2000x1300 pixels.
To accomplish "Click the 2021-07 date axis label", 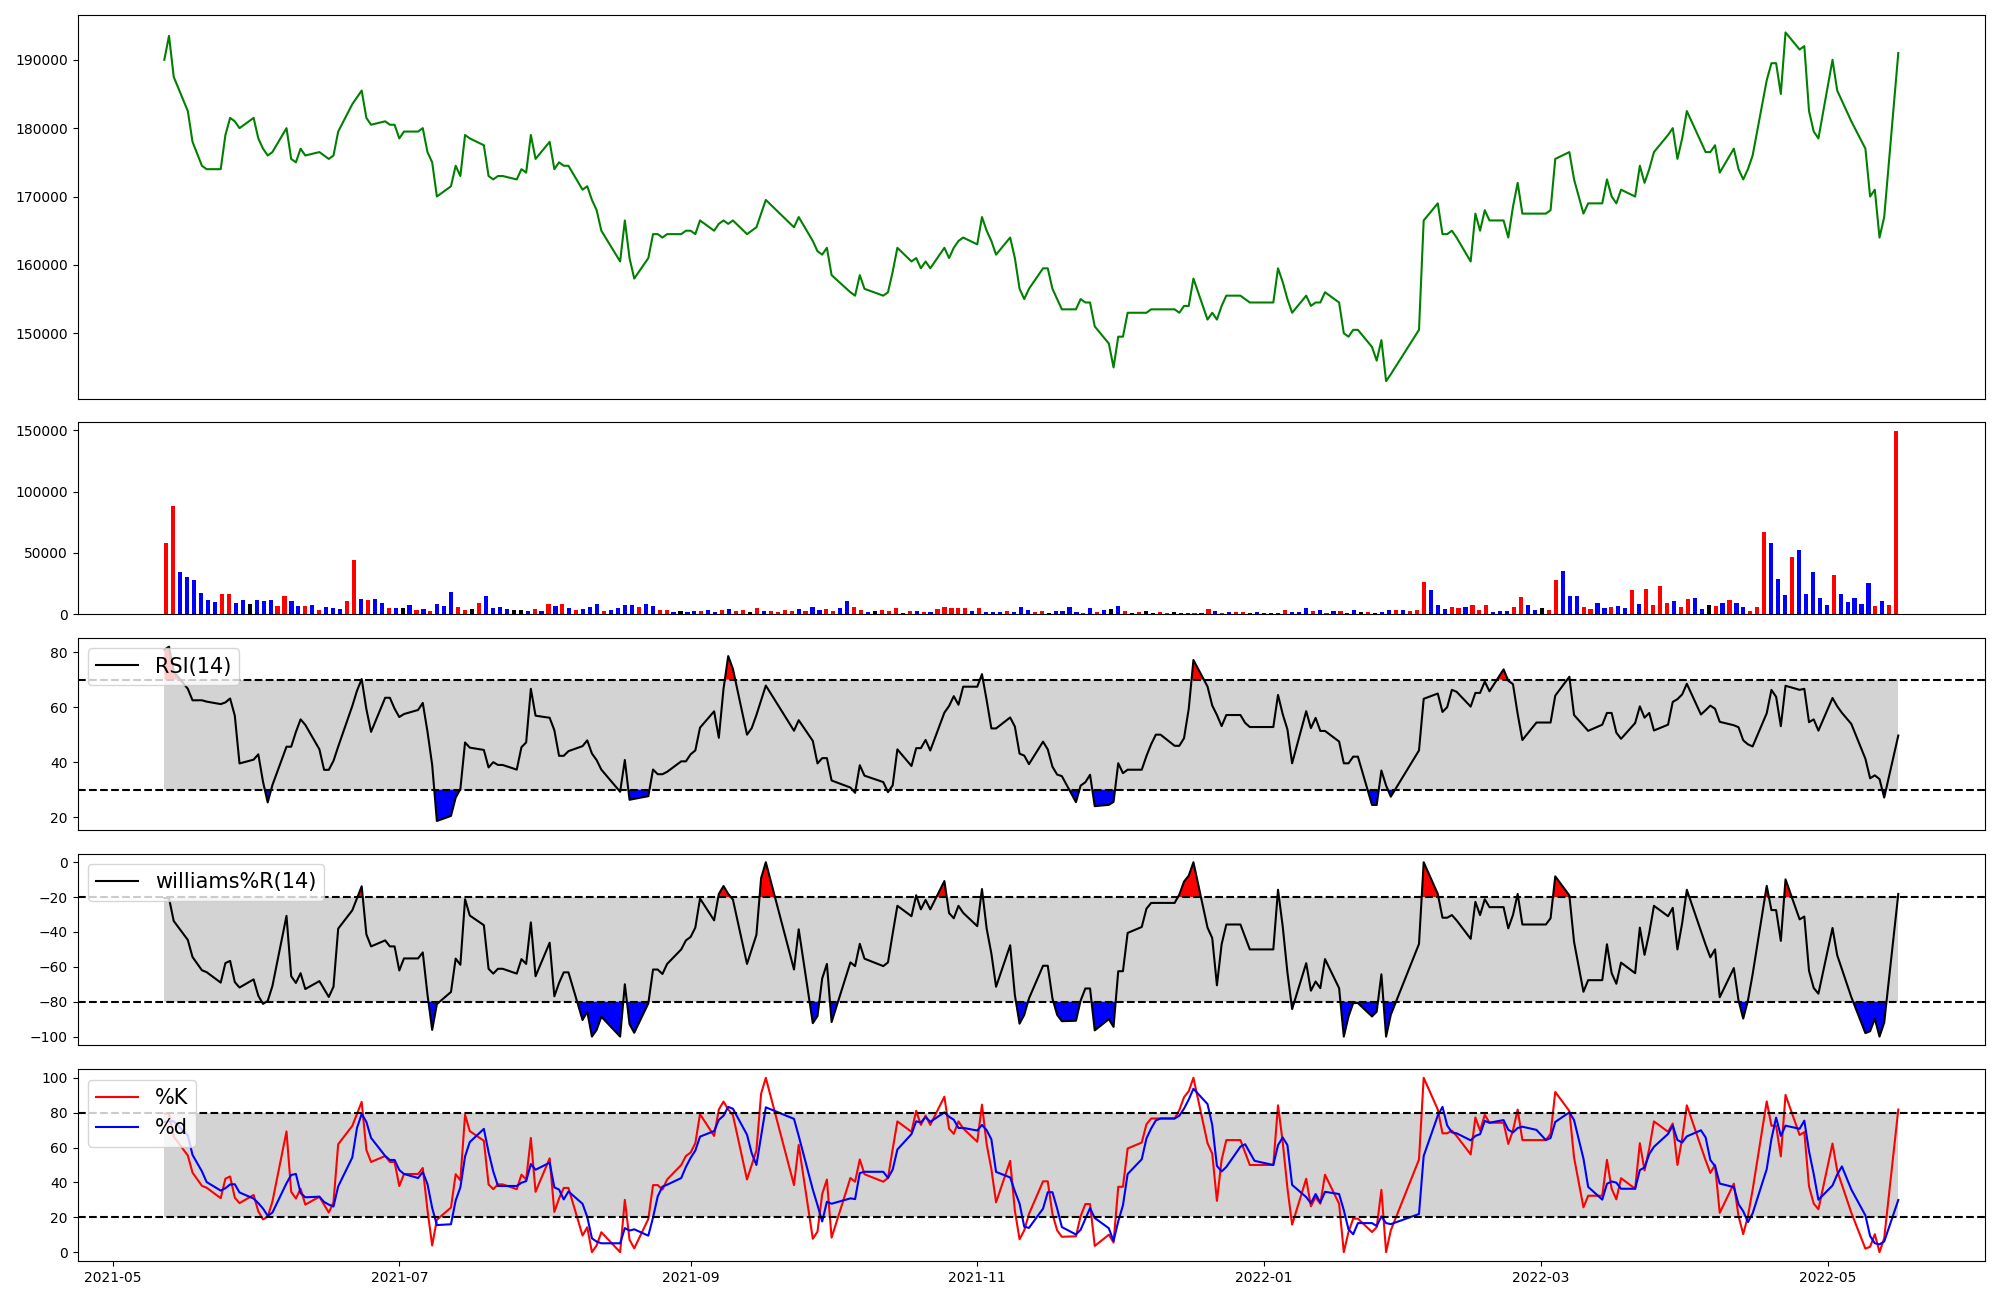I will pyautogui.click(x=400, y=1277).
